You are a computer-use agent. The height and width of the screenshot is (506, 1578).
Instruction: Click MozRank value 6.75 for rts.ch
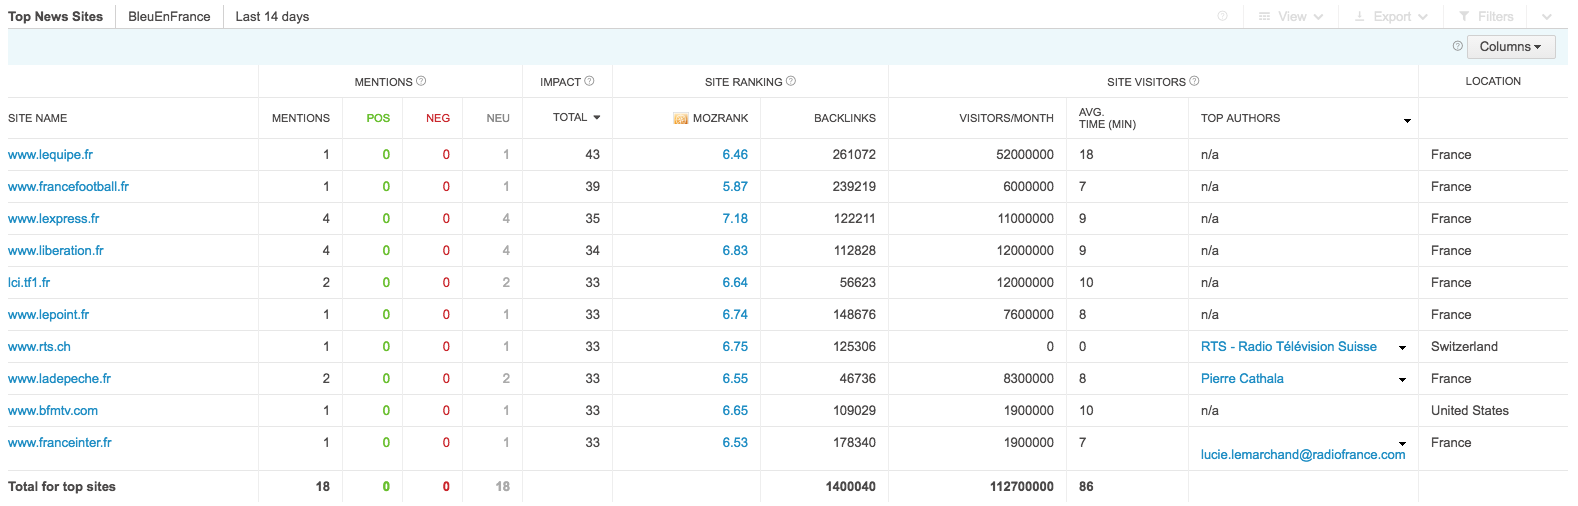pos(735,346)
